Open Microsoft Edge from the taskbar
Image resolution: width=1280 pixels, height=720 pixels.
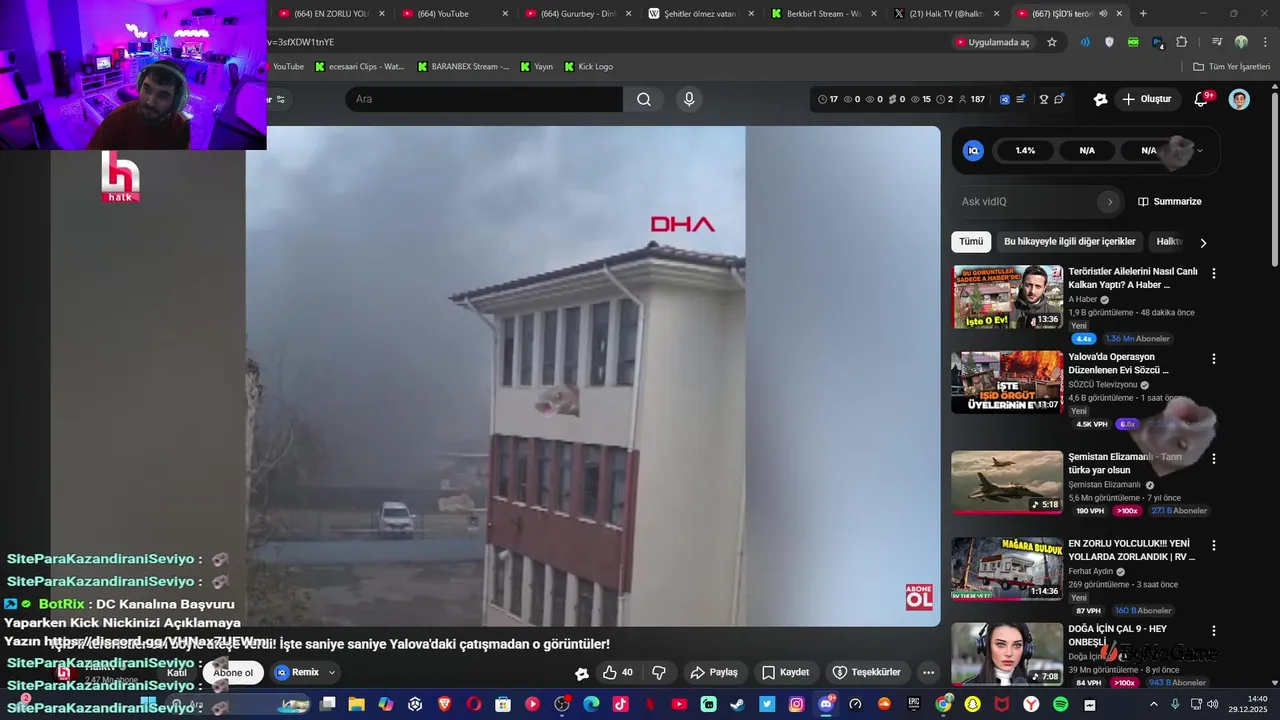coord(590,704)
